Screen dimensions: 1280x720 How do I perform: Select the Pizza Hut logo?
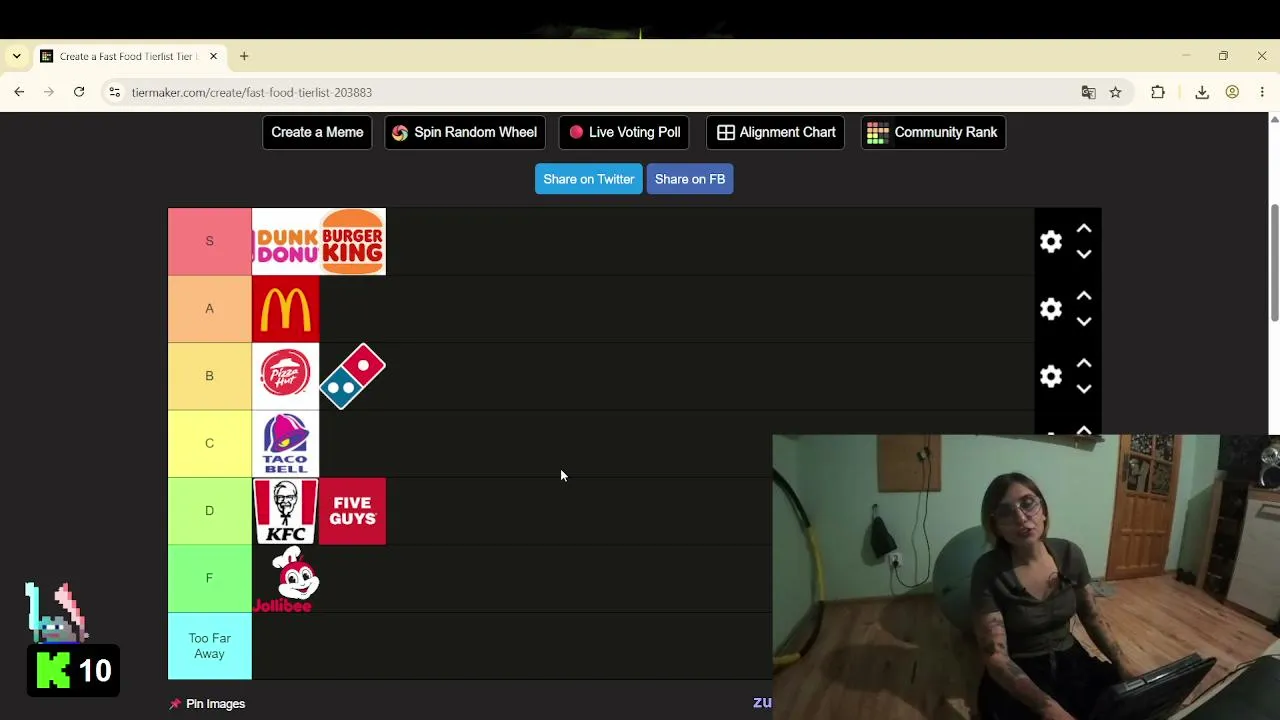coord(285,376)
